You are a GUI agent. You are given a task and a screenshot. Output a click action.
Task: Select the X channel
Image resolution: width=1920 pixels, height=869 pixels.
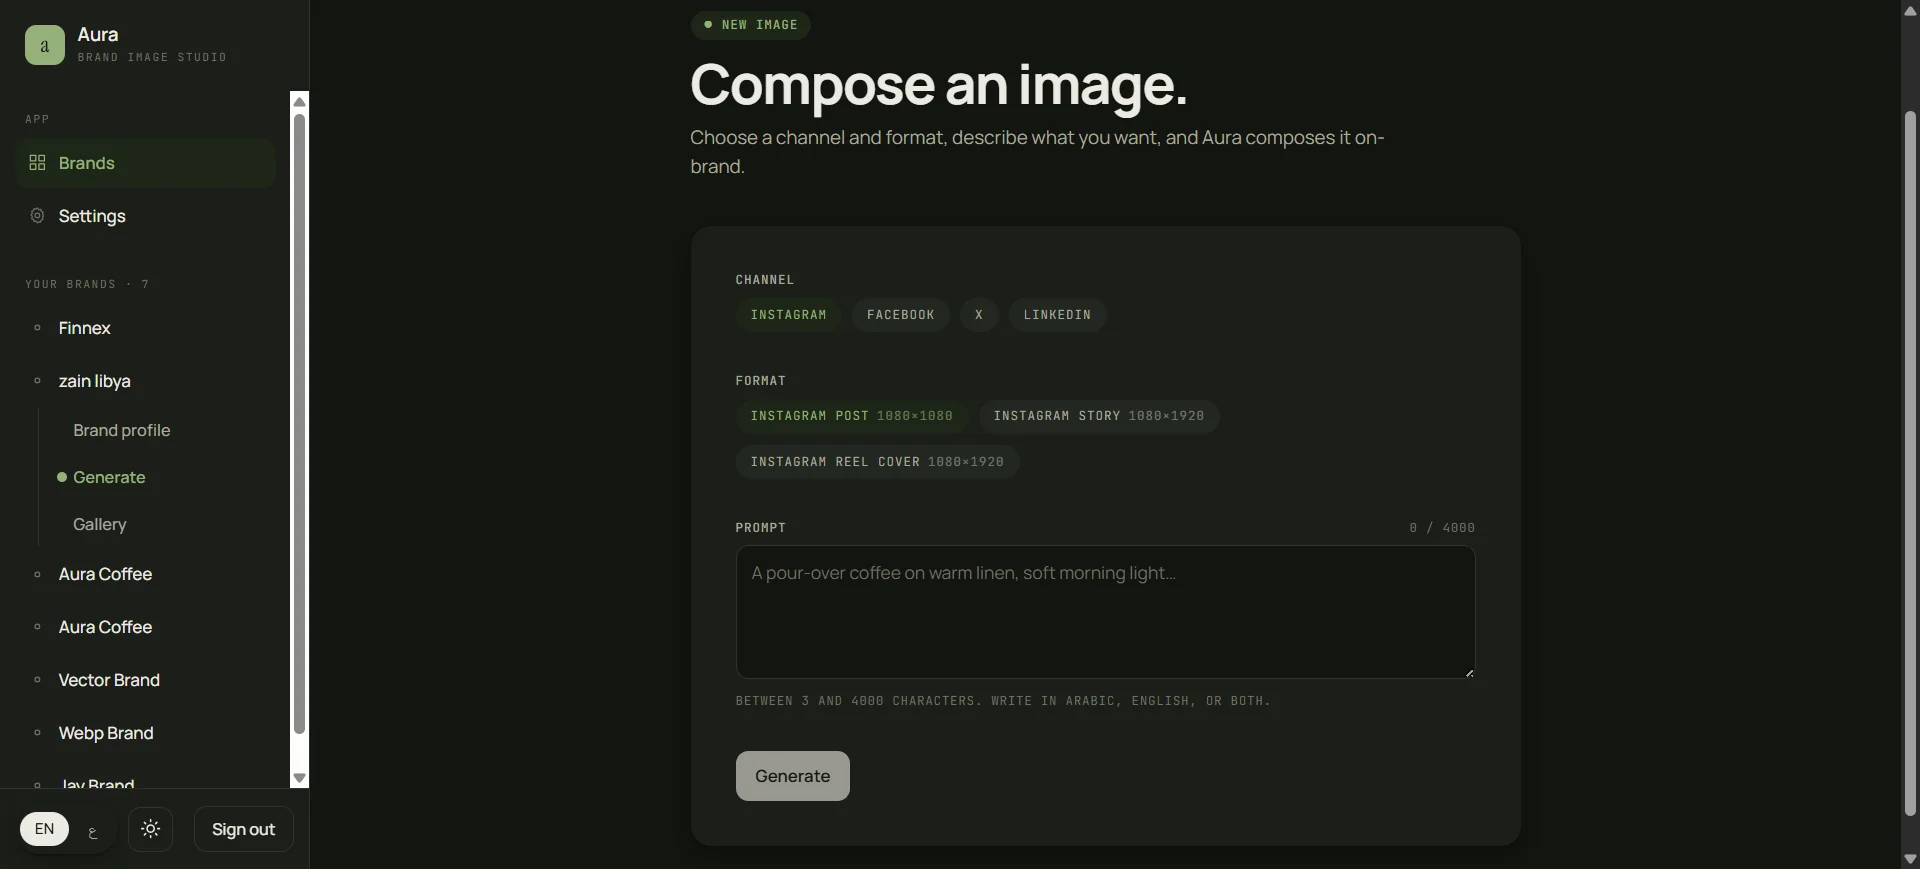pos(979,315)
